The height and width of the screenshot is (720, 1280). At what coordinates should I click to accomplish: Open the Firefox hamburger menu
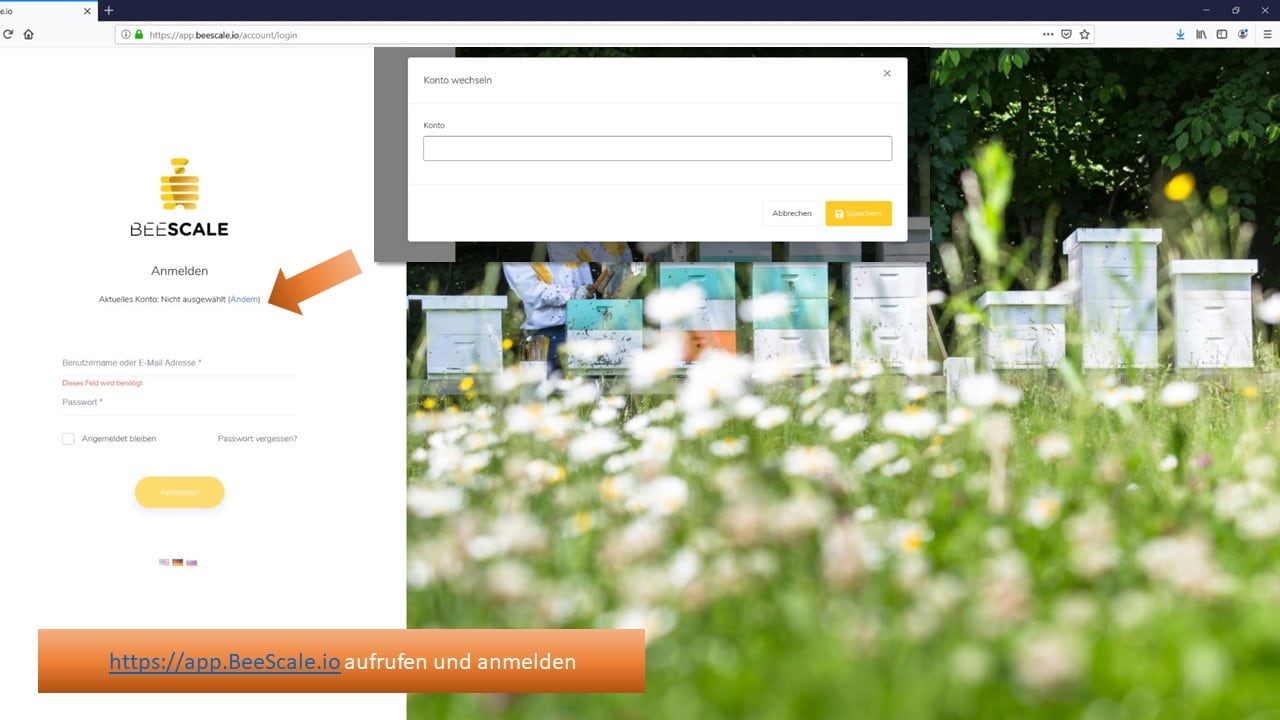click(1268, 34)
